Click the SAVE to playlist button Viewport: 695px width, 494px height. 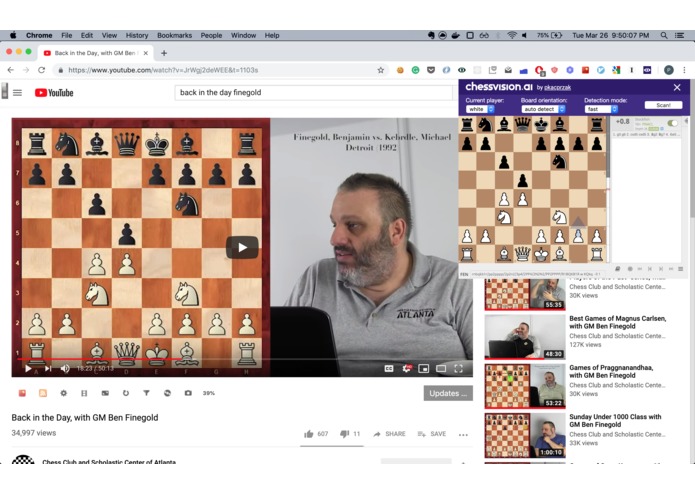432,434
